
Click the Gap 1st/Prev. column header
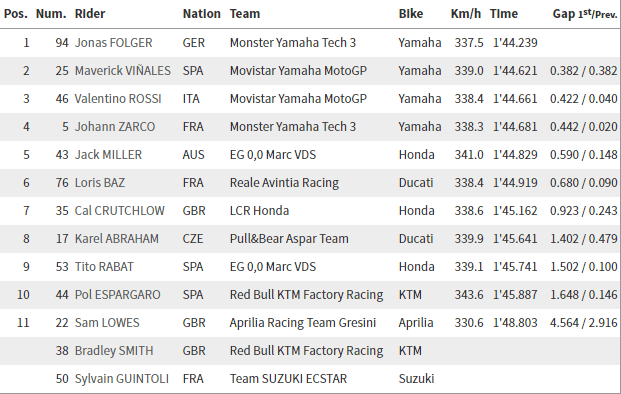585,14
